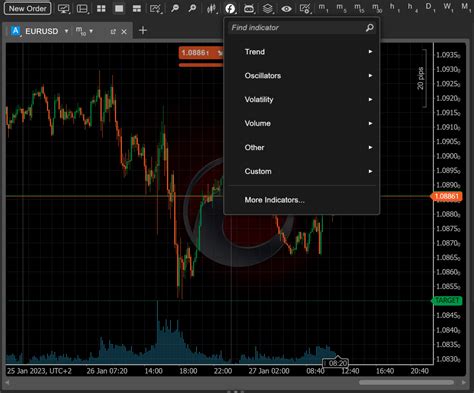The height and width of the screenshot is (393, 474).
Task: Click the 25 Jan 2023, UTC+2 label
Action: (39, 371)
